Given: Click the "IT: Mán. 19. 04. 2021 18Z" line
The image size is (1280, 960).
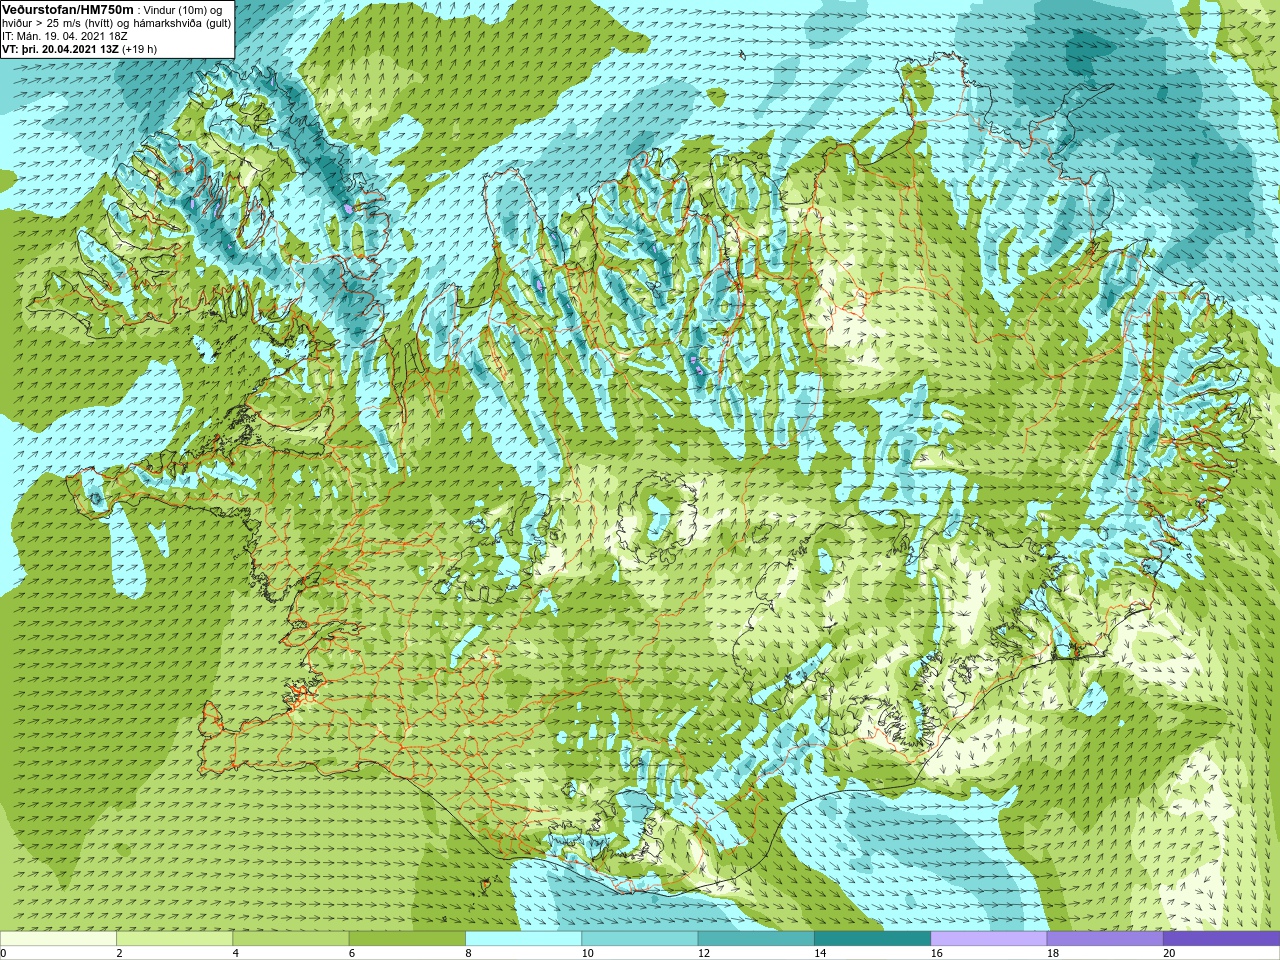Looking at the screenshot, I should (65, 36).
